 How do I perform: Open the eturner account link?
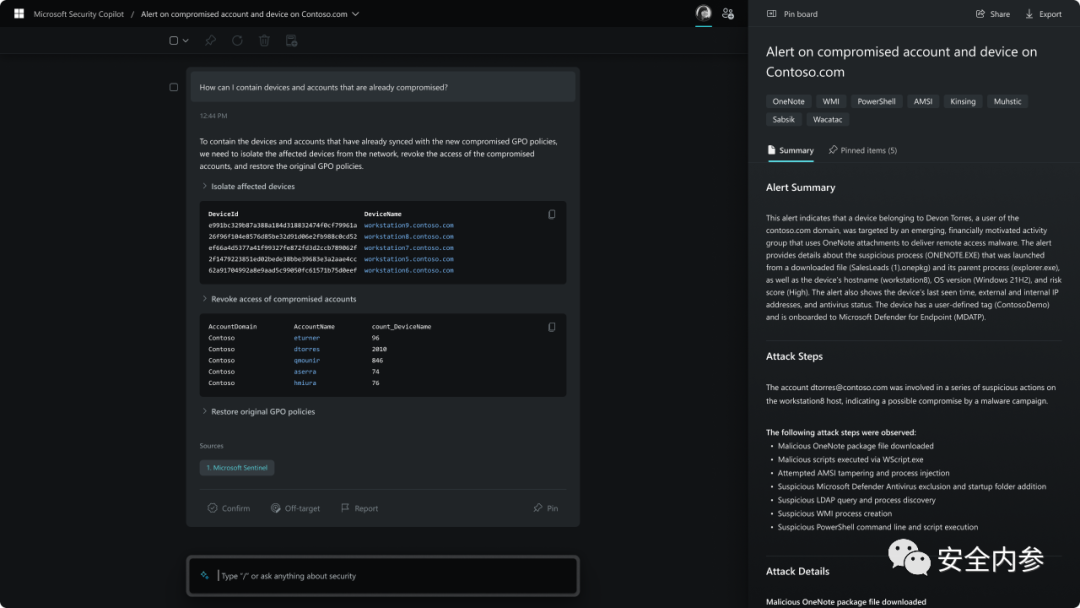(x=307, y=338)
